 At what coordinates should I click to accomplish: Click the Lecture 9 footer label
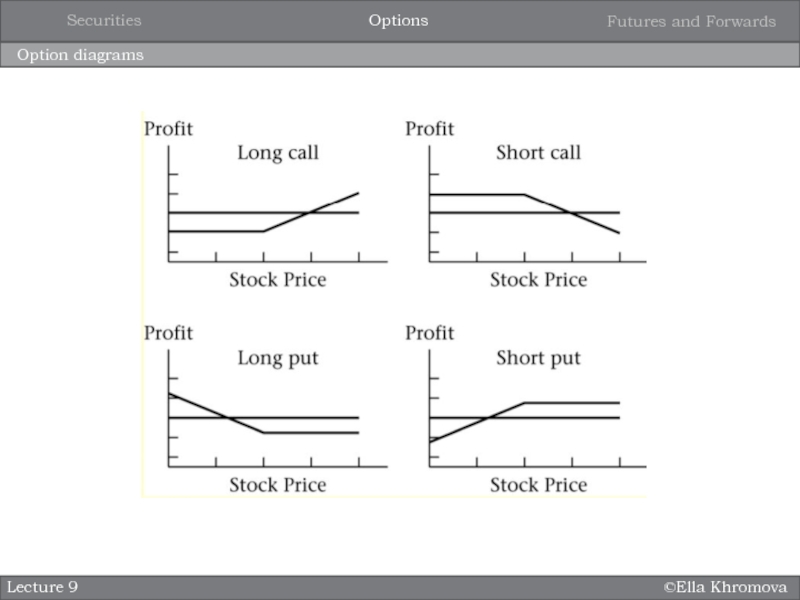click(x=43, y=587)
